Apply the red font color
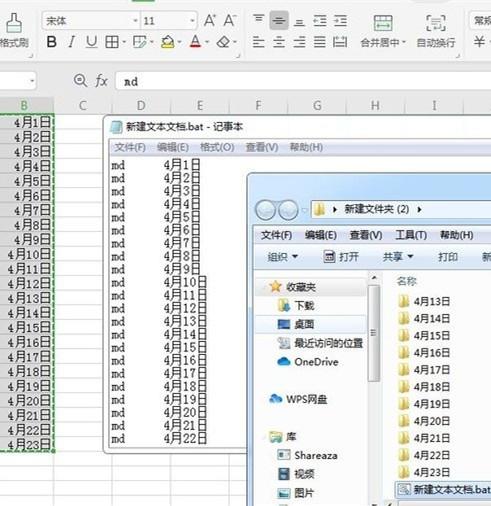The width and height of the screenshot is (491, 506). pos(196,42)
